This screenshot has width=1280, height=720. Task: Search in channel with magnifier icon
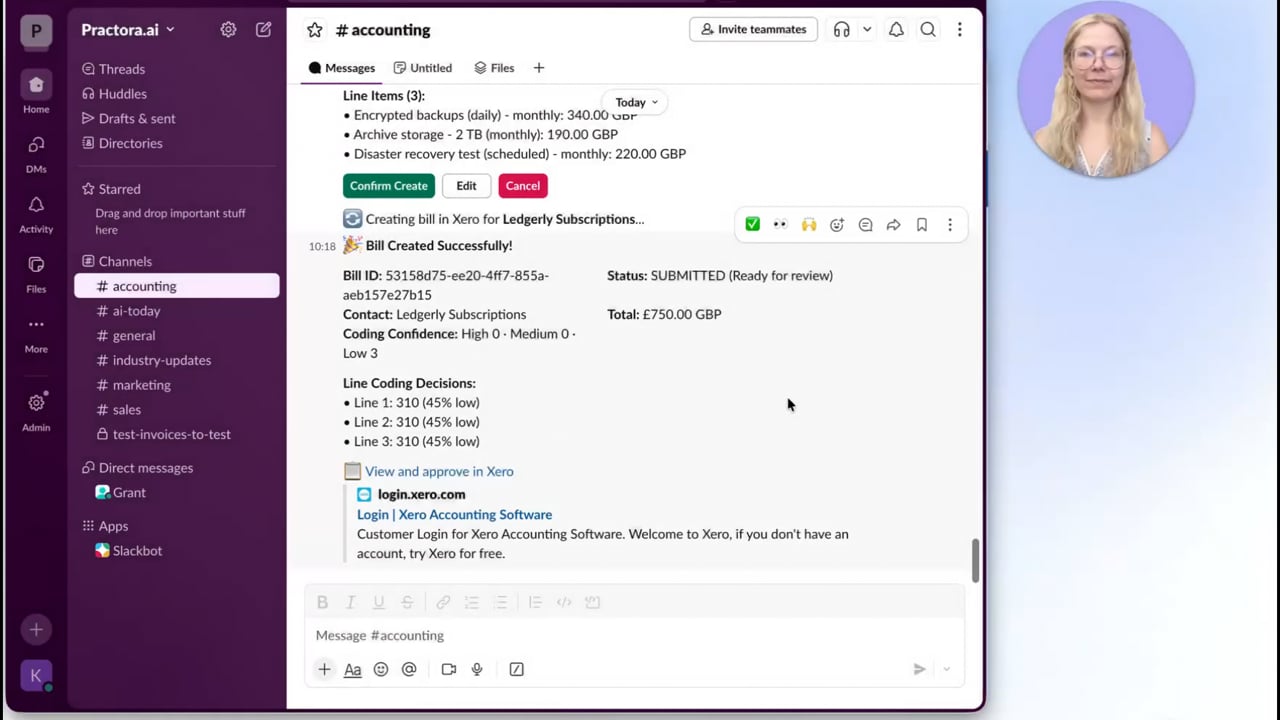point(928,30)
